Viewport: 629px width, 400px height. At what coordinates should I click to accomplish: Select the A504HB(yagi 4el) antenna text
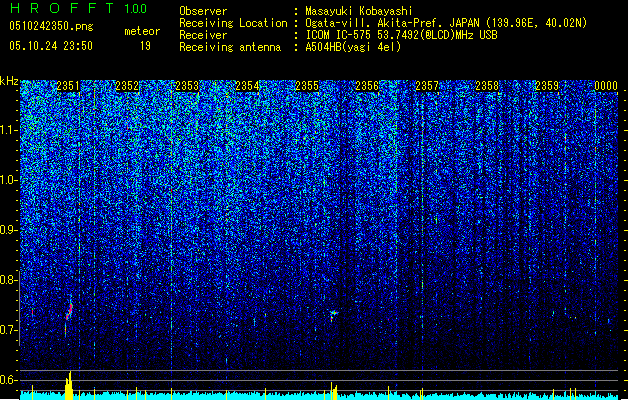[x=353, y=47]
